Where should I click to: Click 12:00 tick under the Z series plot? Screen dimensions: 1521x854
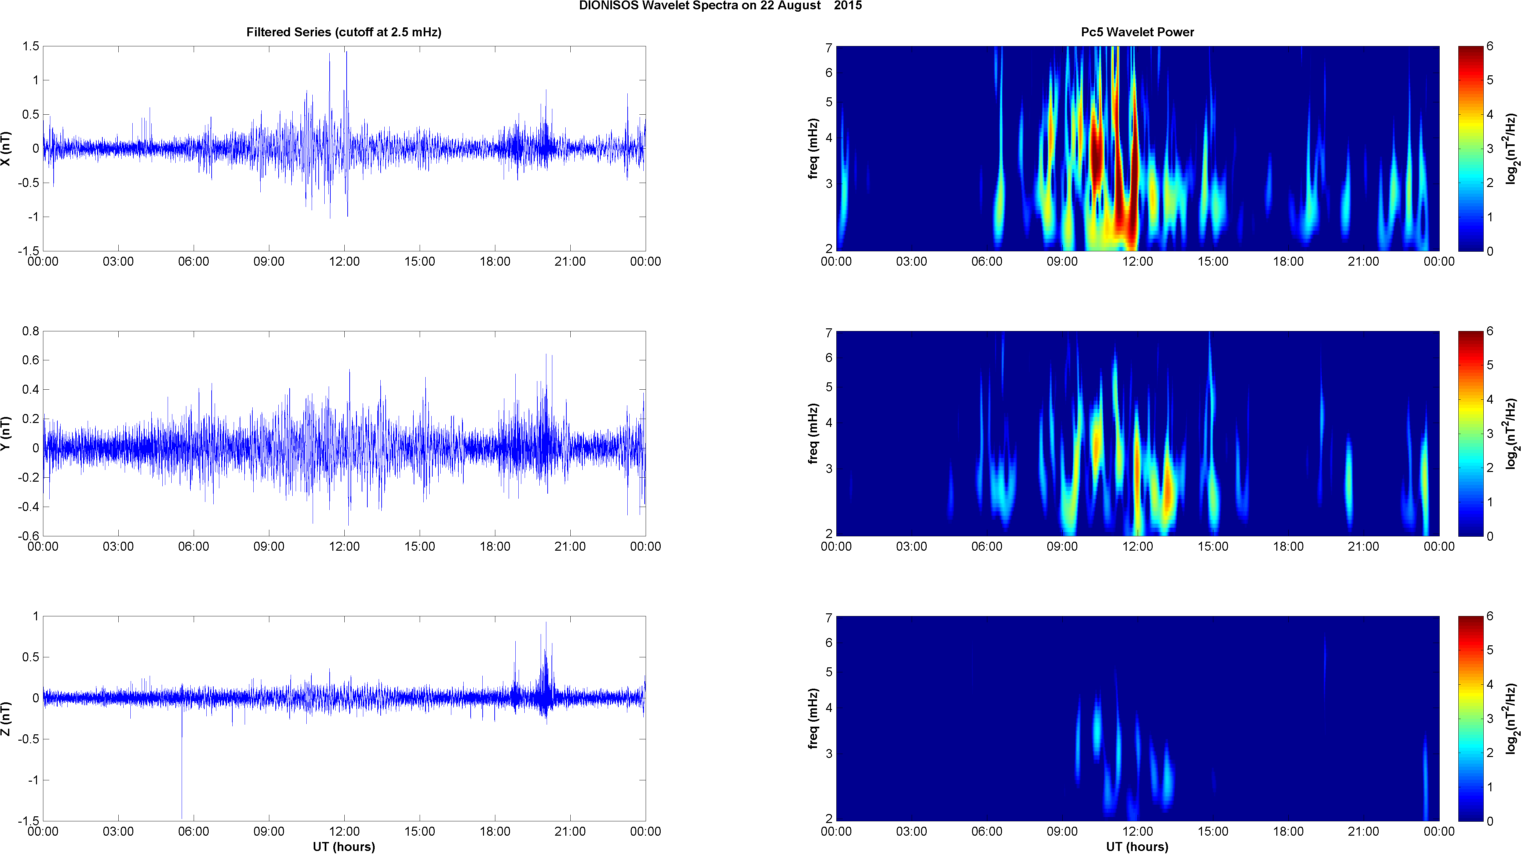pos(344,832)
